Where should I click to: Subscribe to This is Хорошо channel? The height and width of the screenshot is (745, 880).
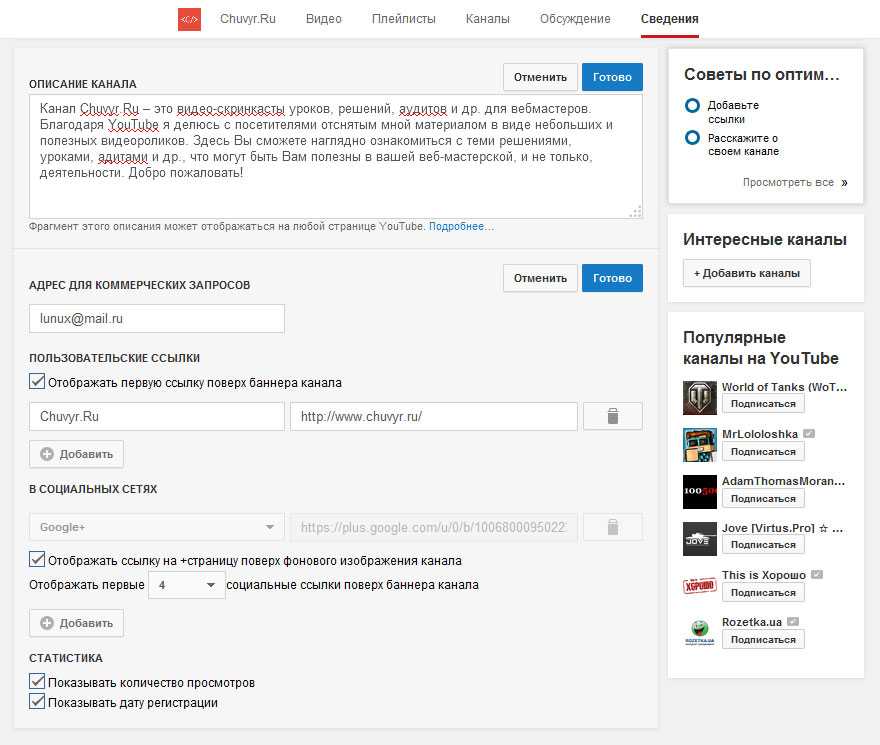[x=763, y=592]
